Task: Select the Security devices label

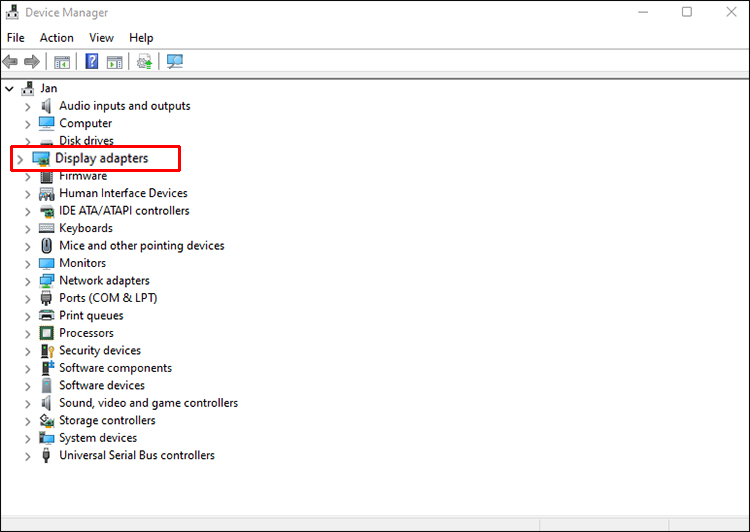Action: point(100,351)
